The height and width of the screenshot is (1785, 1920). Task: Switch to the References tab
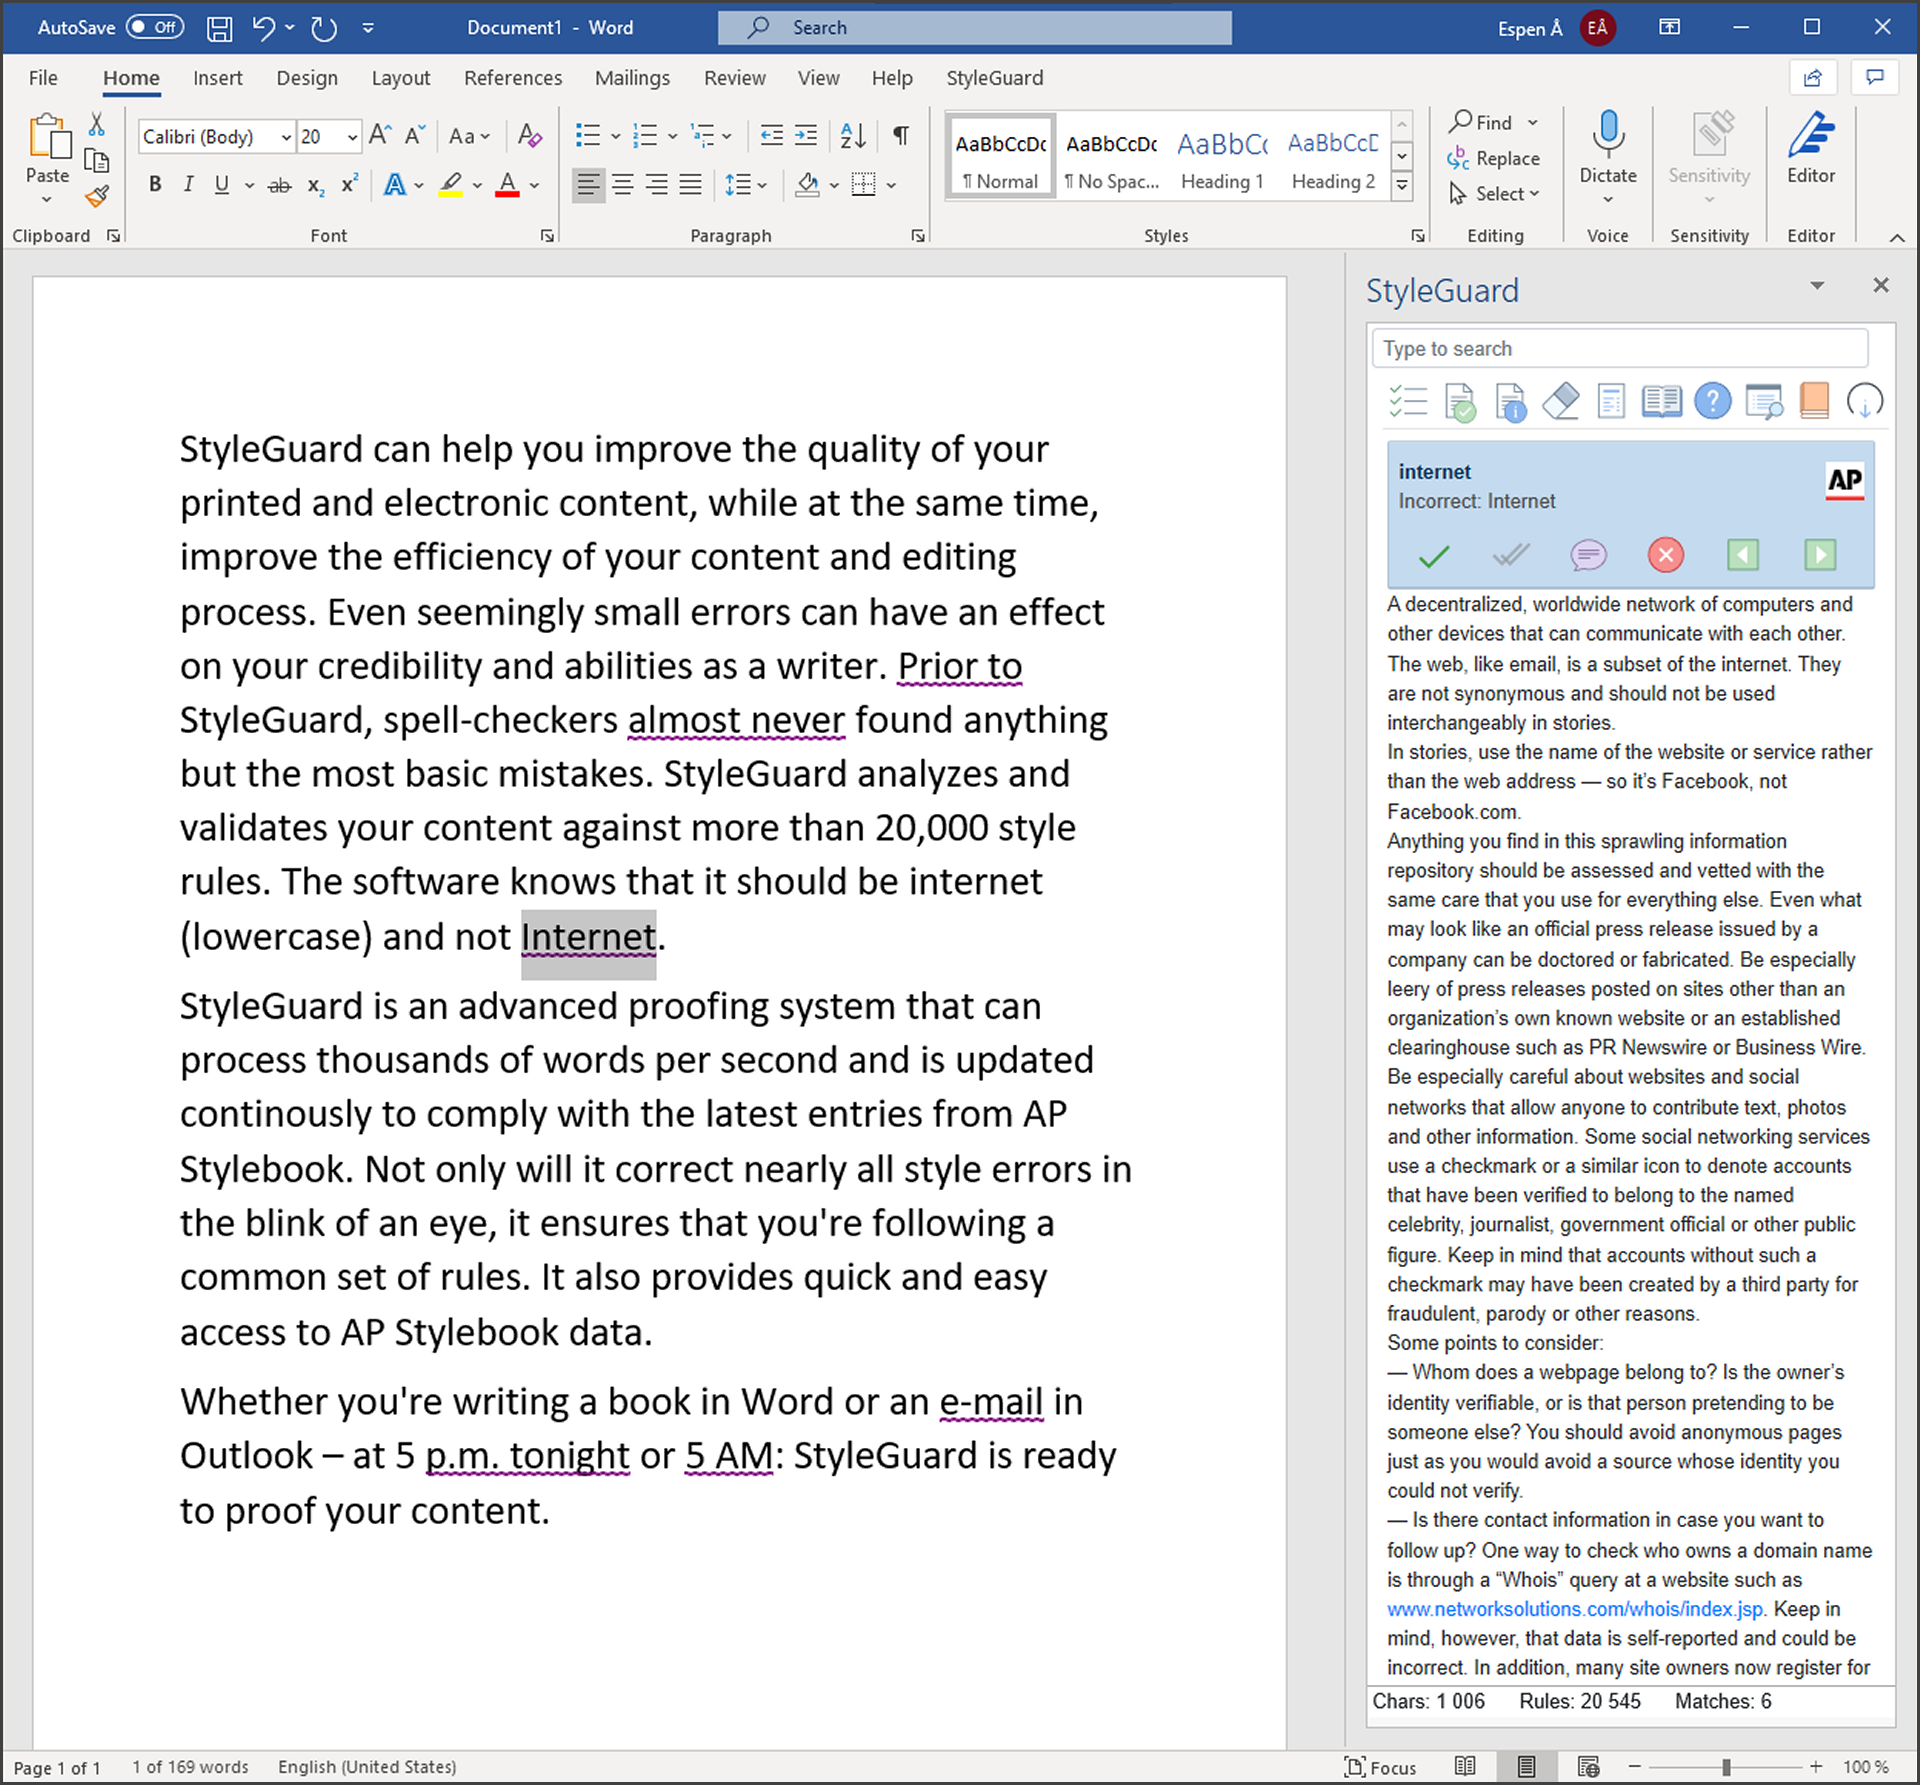513,78
